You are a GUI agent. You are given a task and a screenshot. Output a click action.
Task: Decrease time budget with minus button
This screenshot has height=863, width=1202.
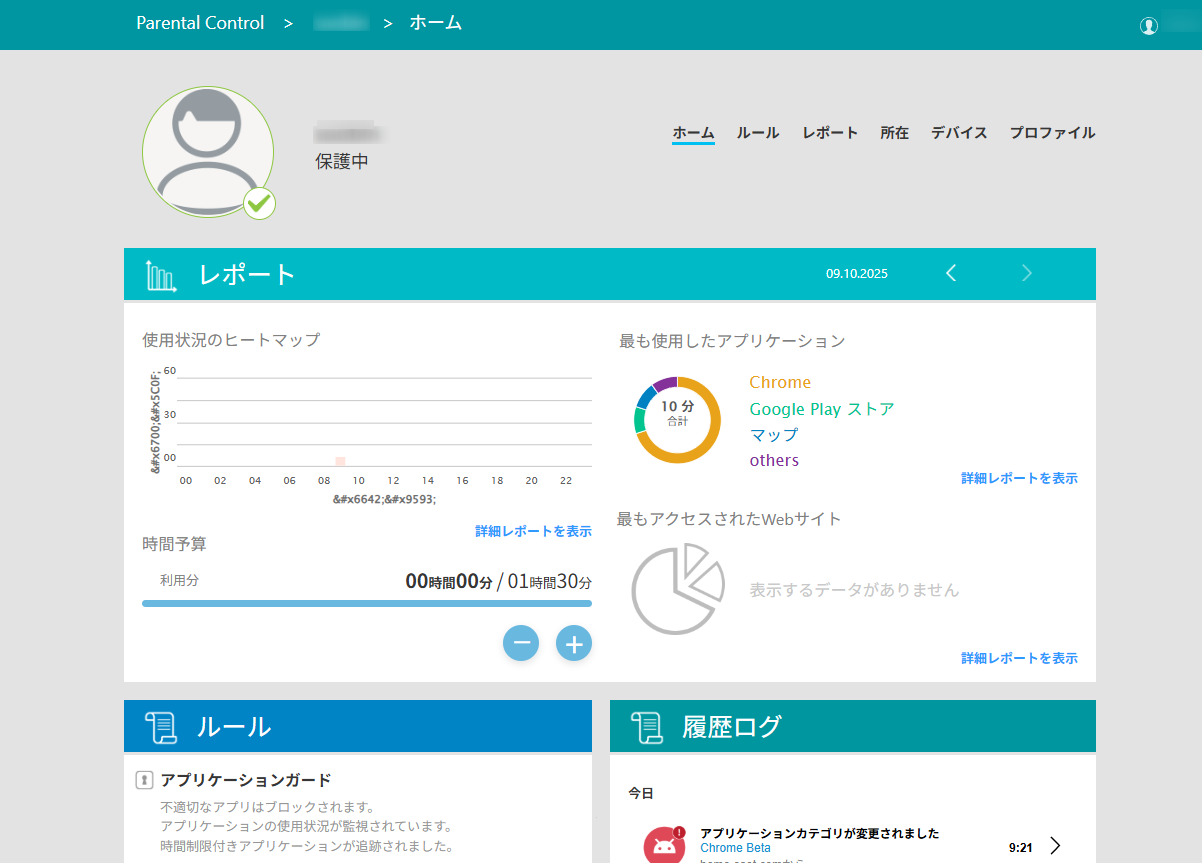click(521, 644)
